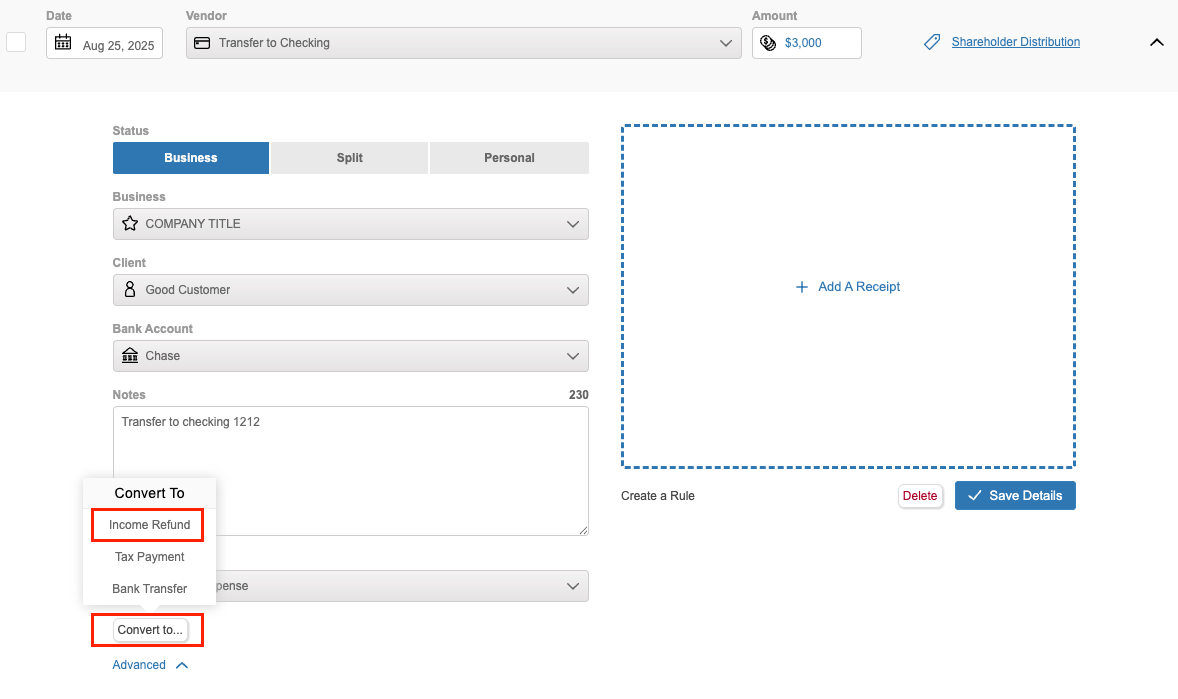Click the person icon in Client field

(x=129, y=290)
